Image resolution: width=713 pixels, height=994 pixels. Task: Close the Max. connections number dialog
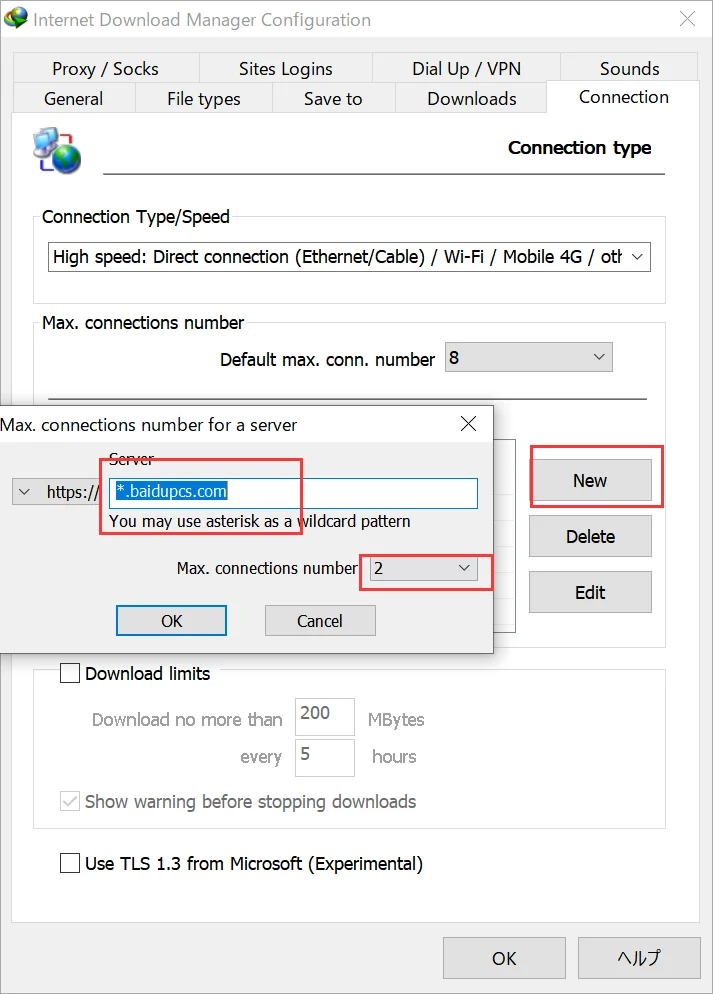[x=468, y=423]
